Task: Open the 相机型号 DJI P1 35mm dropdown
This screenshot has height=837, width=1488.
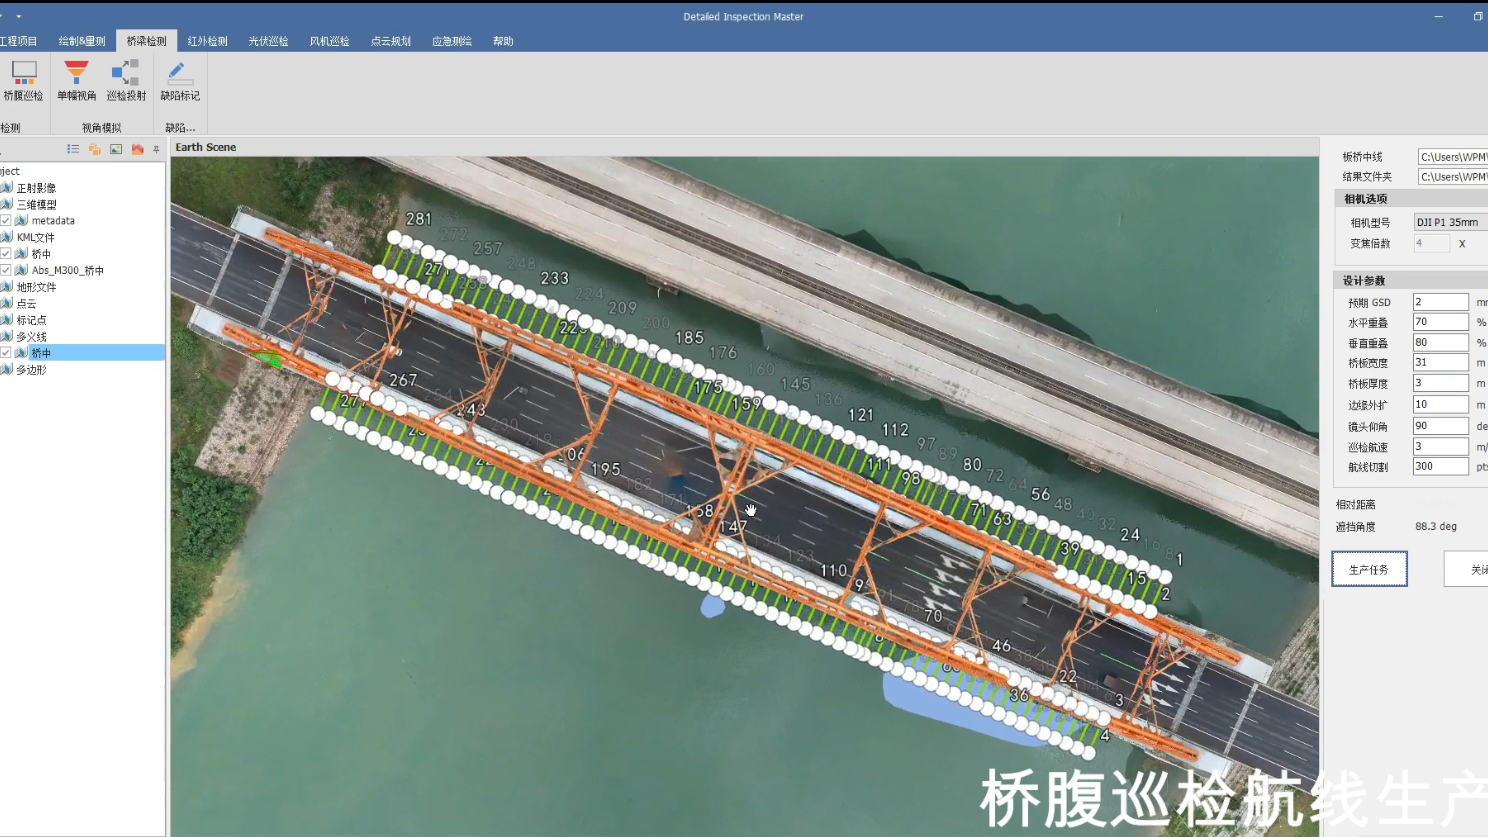Action: pyautogui.click(x=1450, y=222)
